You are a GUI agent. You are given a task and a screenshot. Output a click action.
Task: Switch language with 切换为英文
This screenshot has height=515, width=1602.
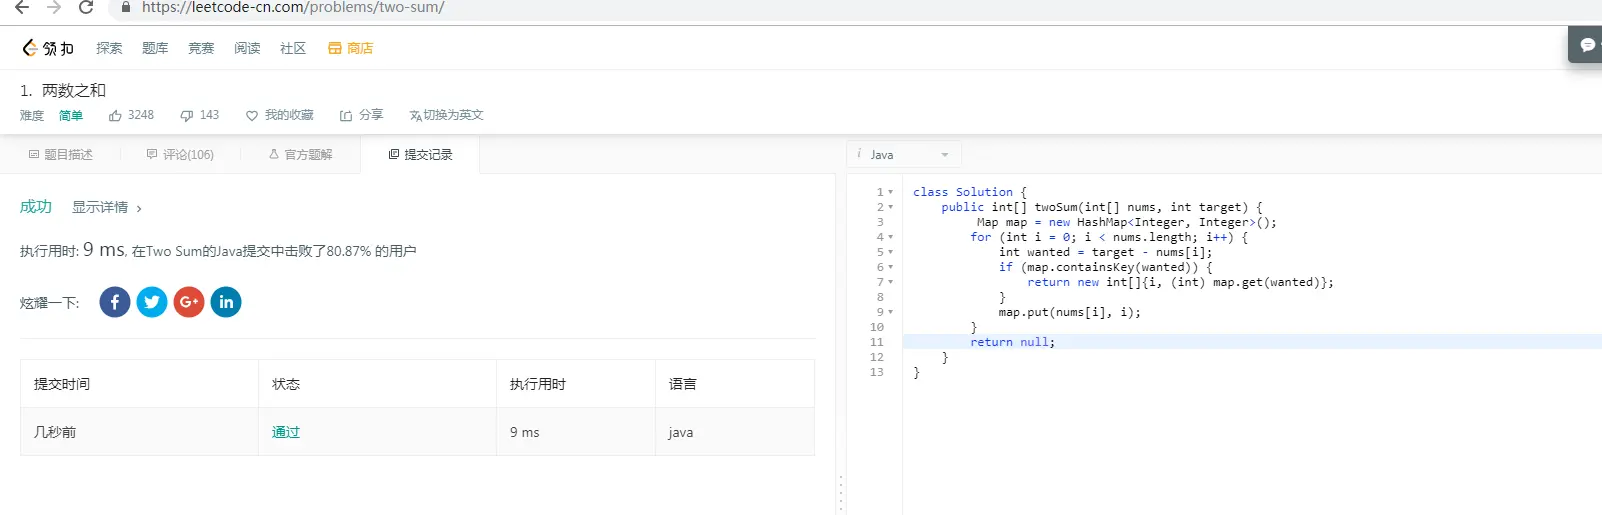(x=447, y=116)
